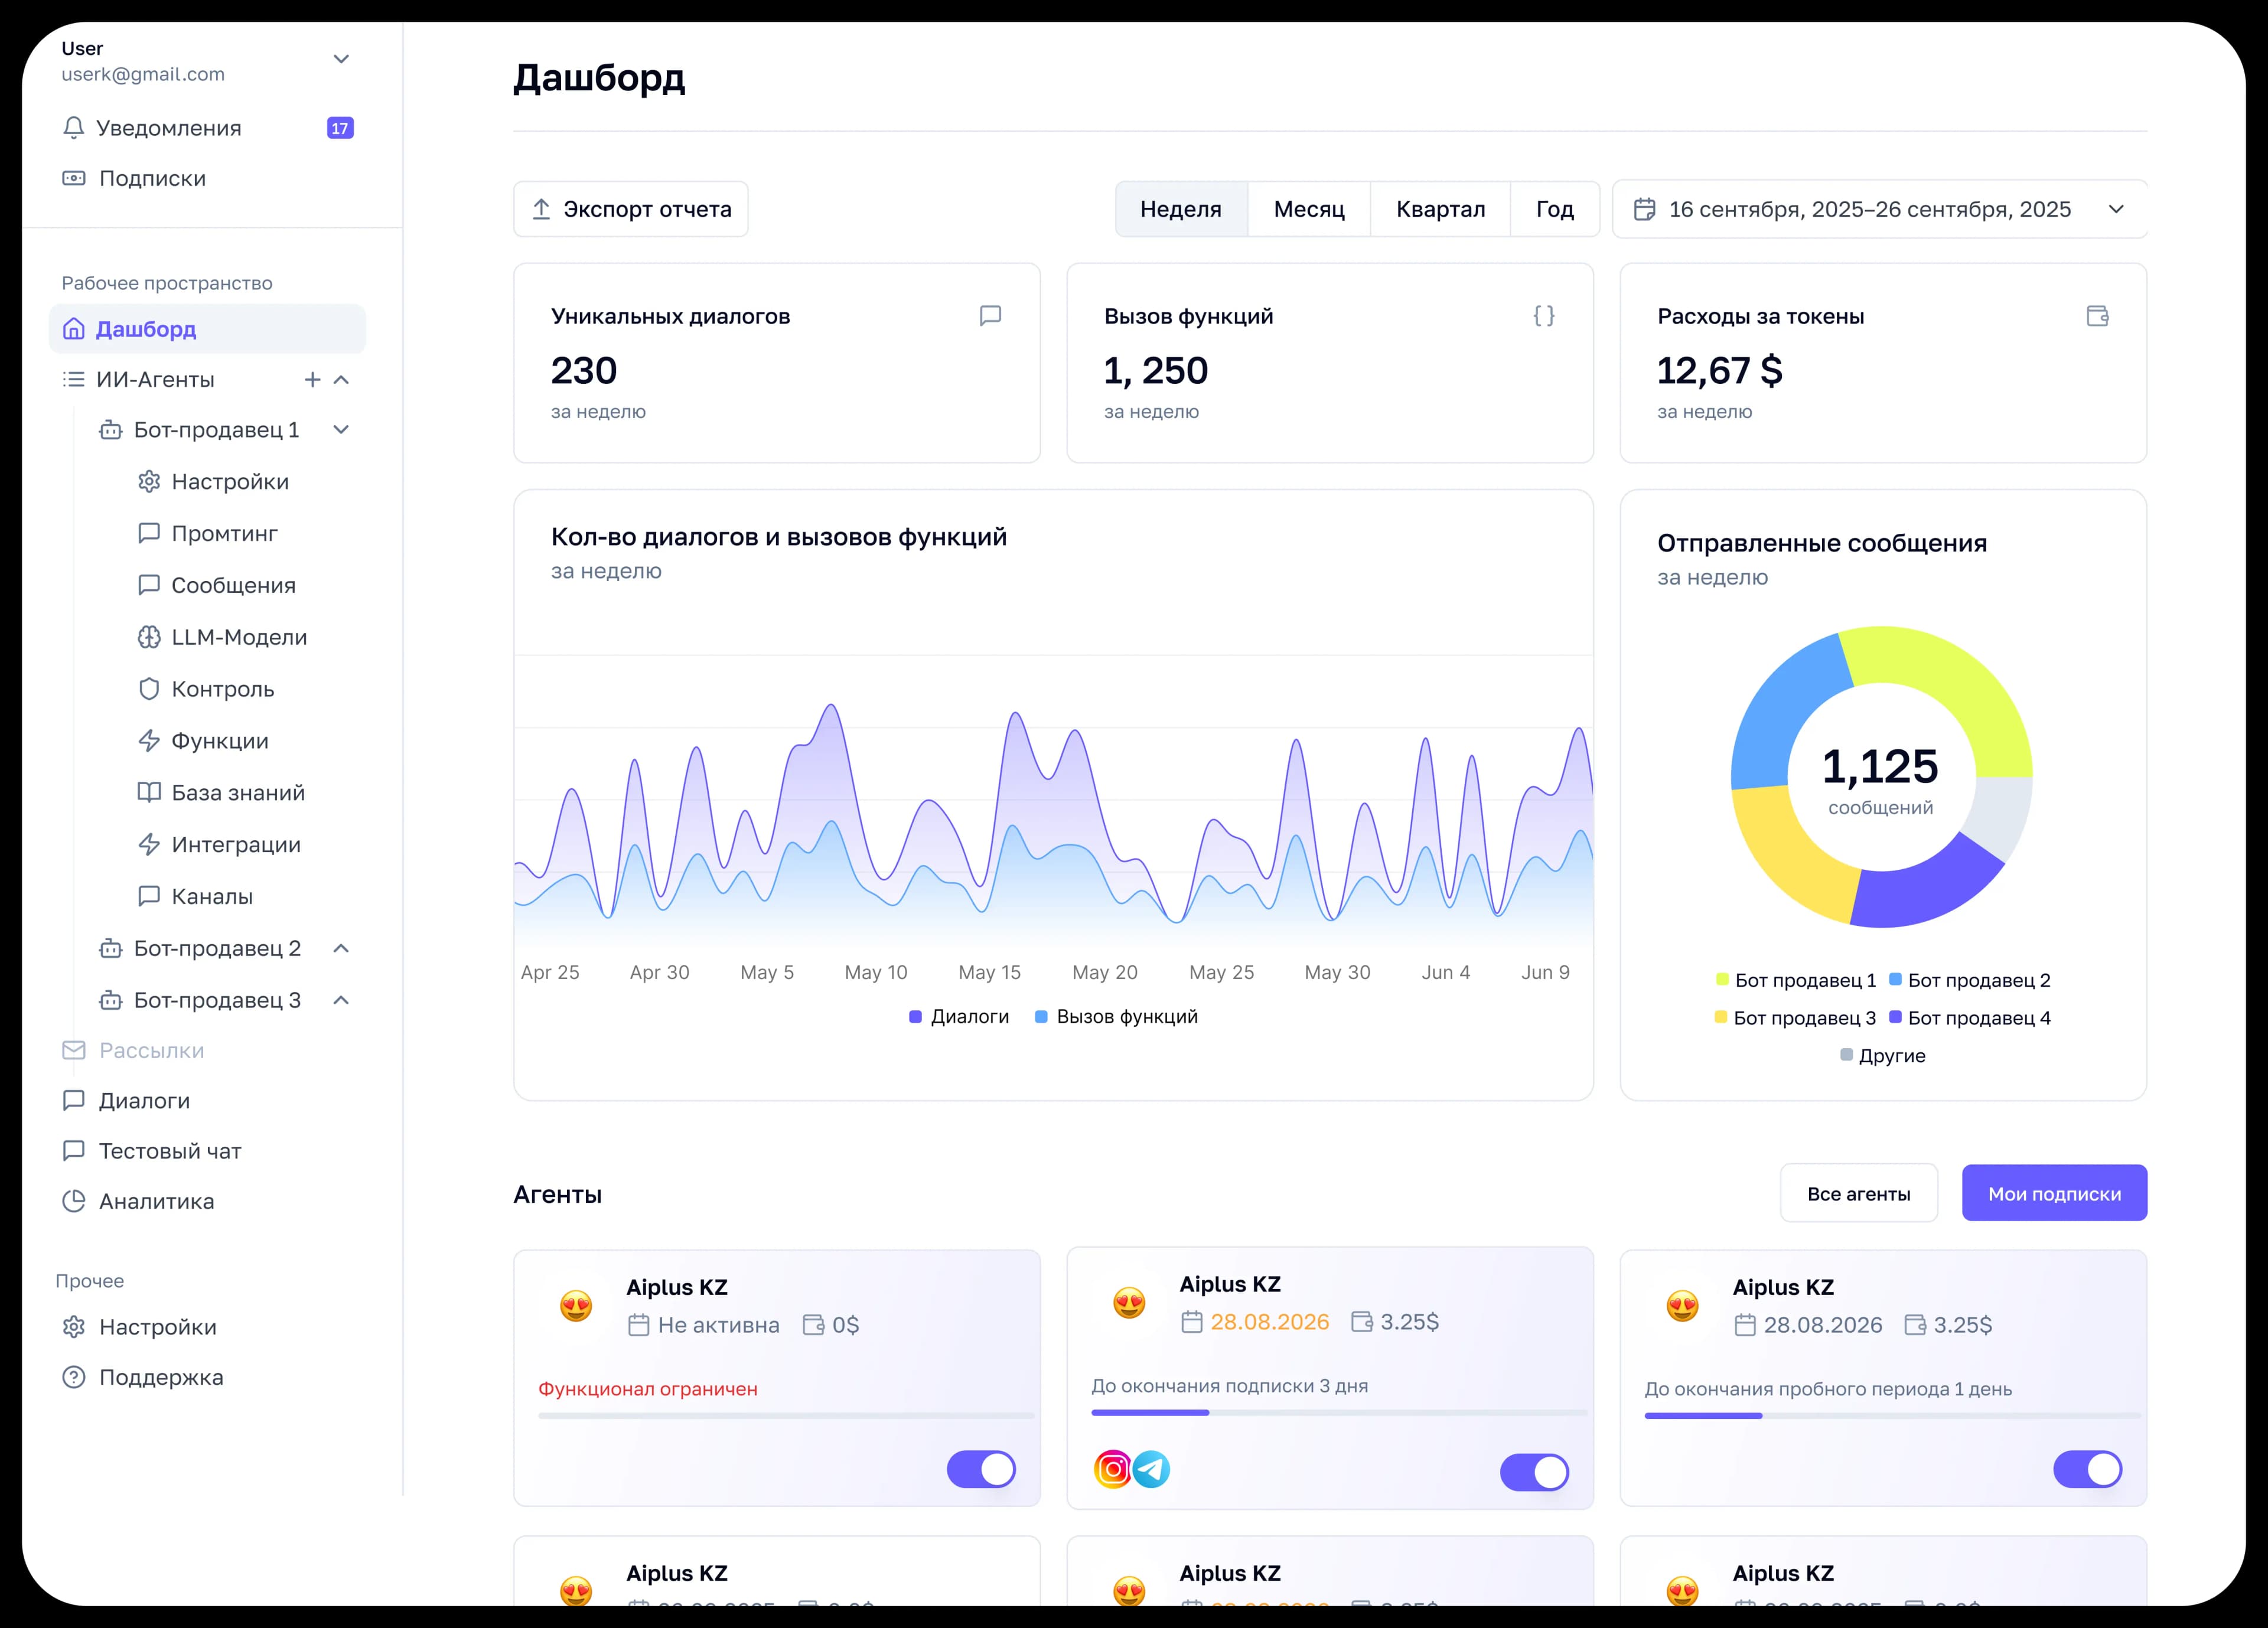Click the Экспорт отчета button
This screenshot has height=1628, width=2268.
pos(630,209)
